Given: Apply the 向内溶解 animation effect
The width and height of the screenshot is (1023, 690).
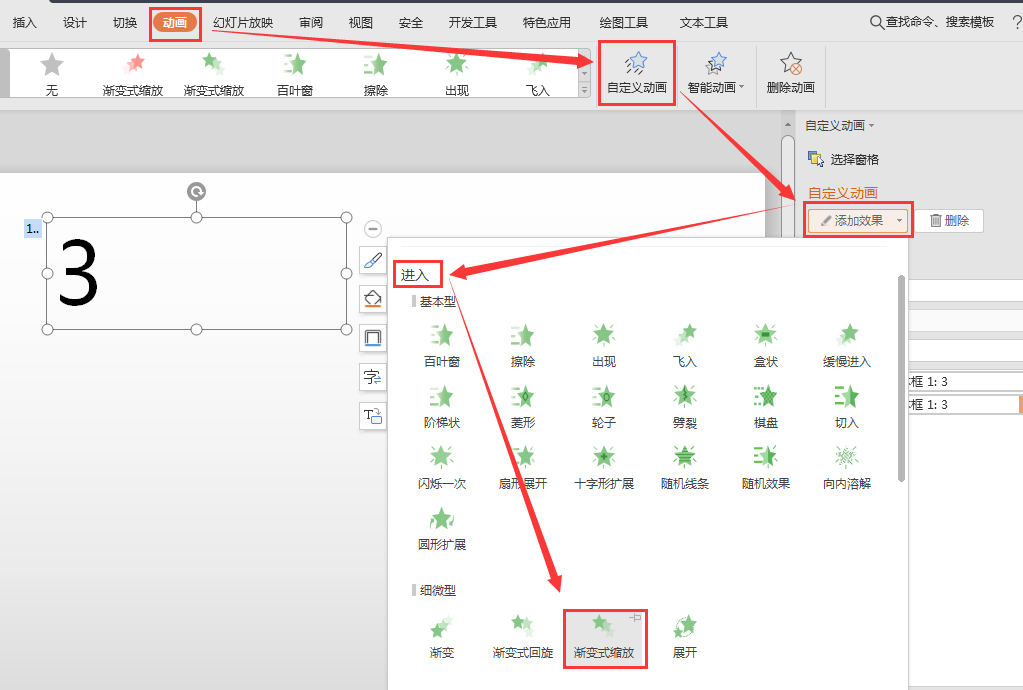Looking at the screenshot, I should (x=845, y=462).
